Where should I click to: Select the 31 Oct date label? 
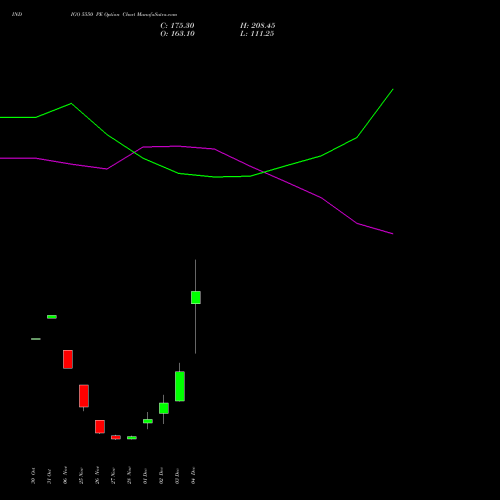coord(49,476)
